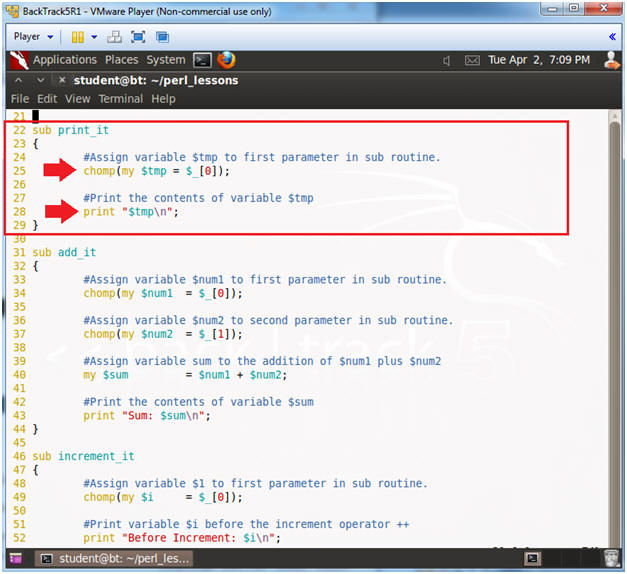
Task: Open the System menu
Action: click(166, 60)
